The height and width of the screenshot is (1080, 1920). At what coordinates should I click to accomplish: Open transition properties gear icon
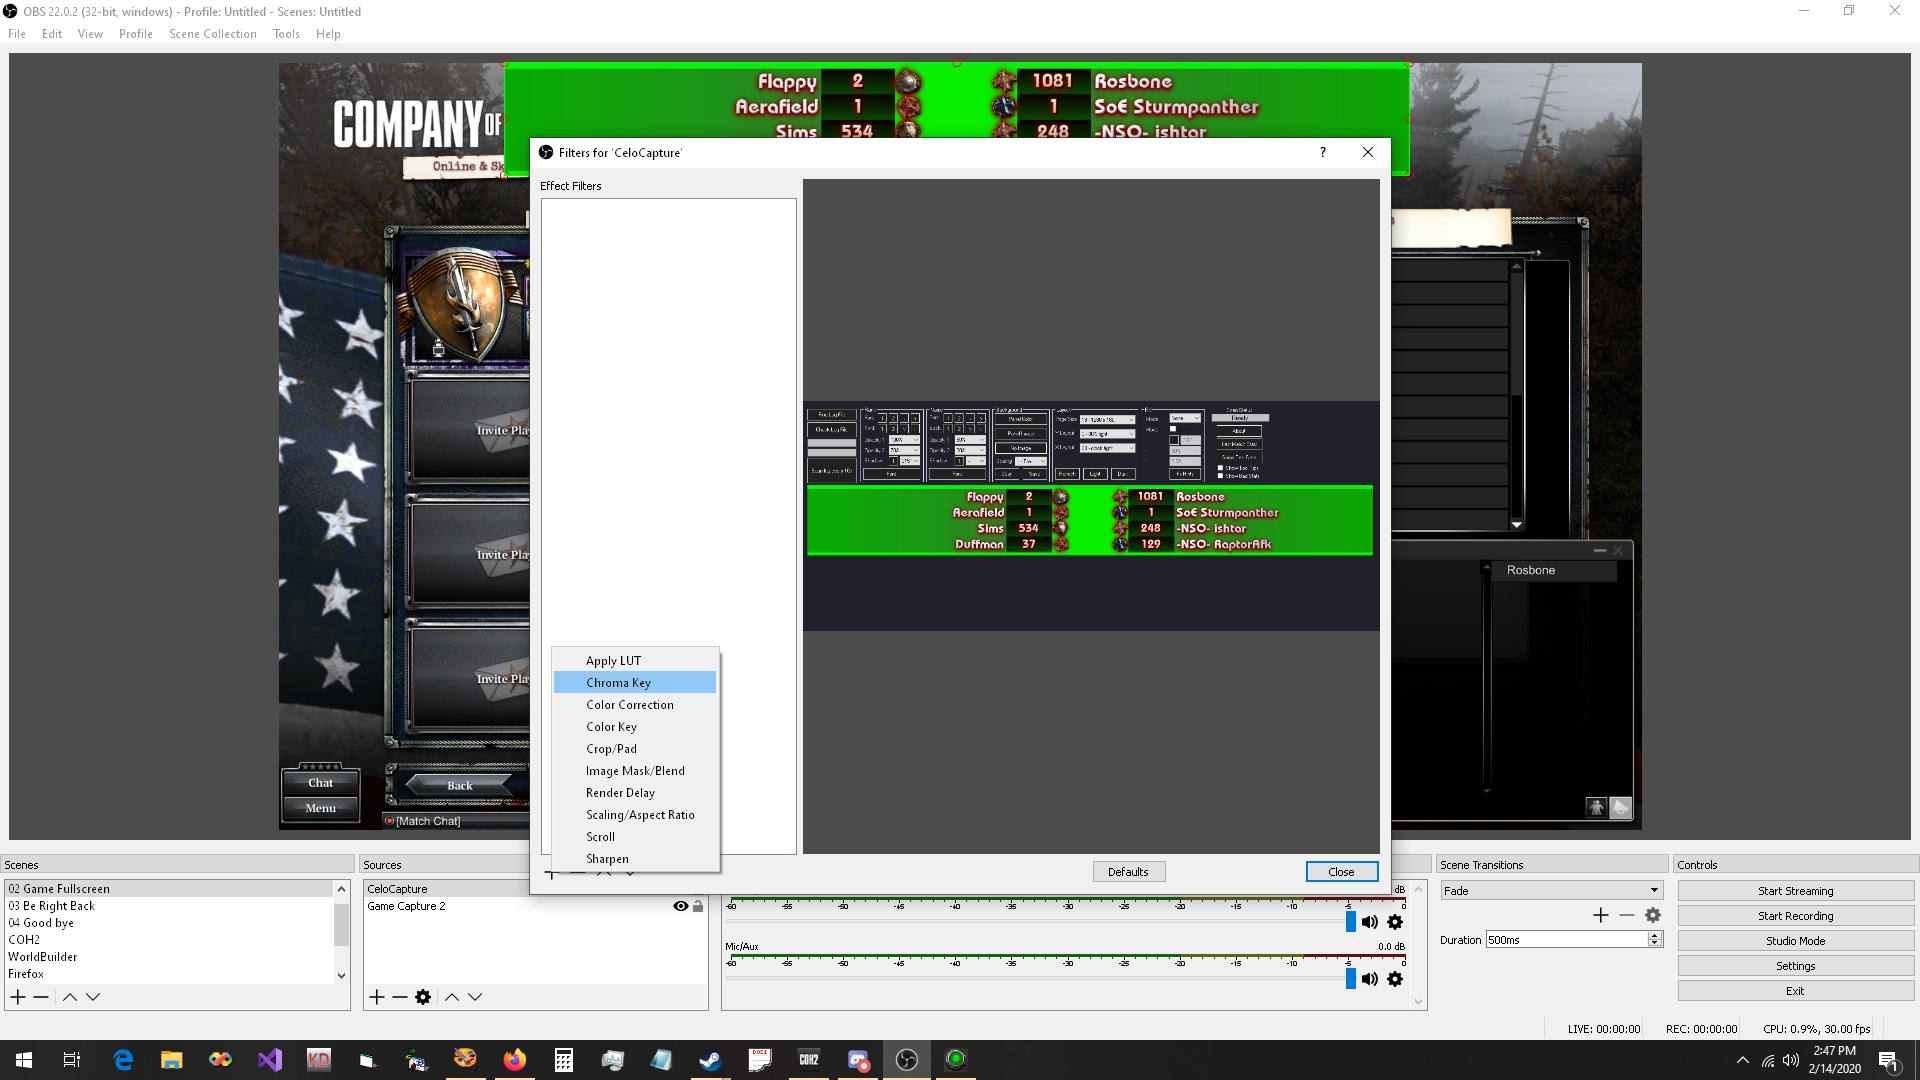point(1653,915)
